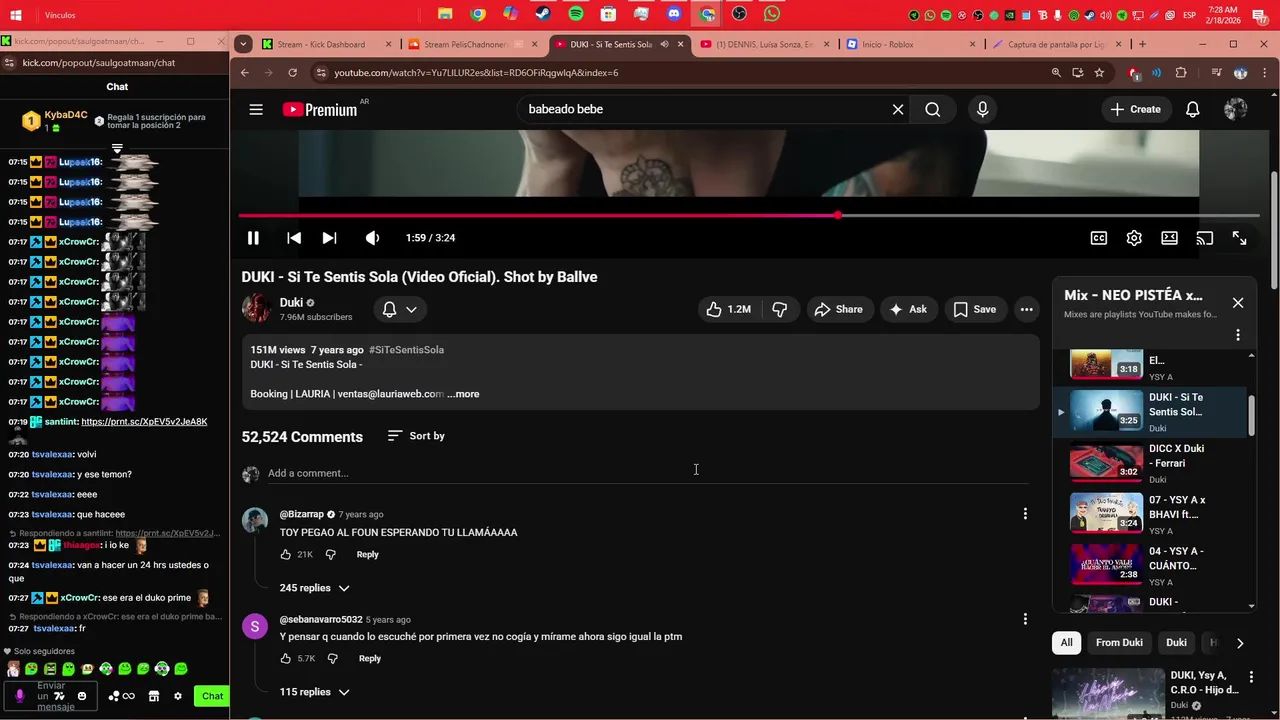Expand description with '...more'
The height and width of the screenshot is (720, 1280).
(463, 394)
